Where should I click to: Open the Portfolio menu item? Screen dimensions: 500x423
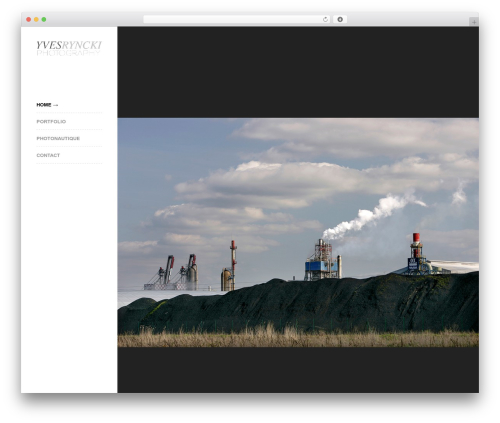pyautogui.click(x=51, y=122)
